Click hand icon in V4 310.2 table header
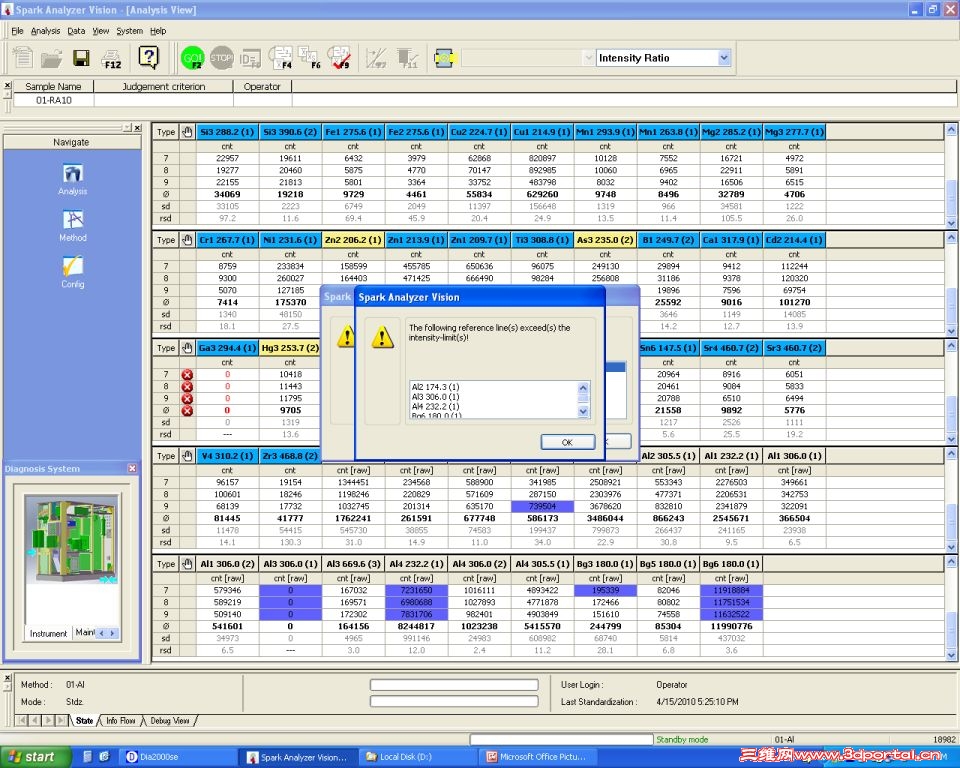Image resolution: width=960 pixels, height=768 pixels. pyautogui.click(x=187, y=456)
